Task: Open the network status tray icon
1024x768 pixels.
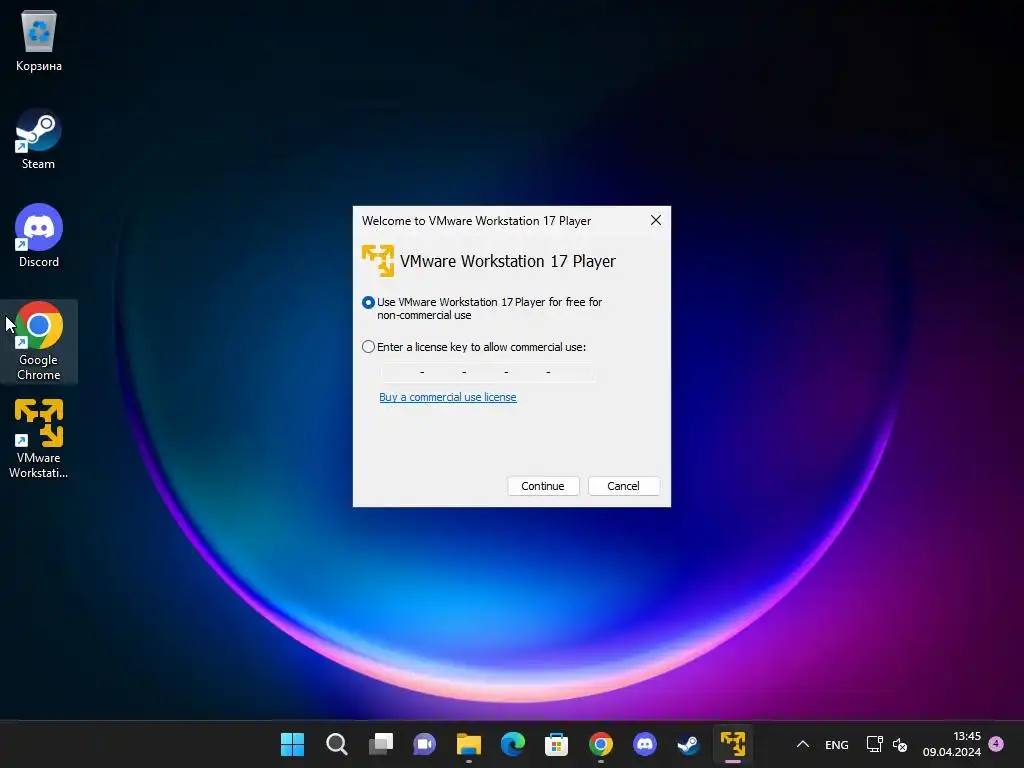Action: (874, 744)
